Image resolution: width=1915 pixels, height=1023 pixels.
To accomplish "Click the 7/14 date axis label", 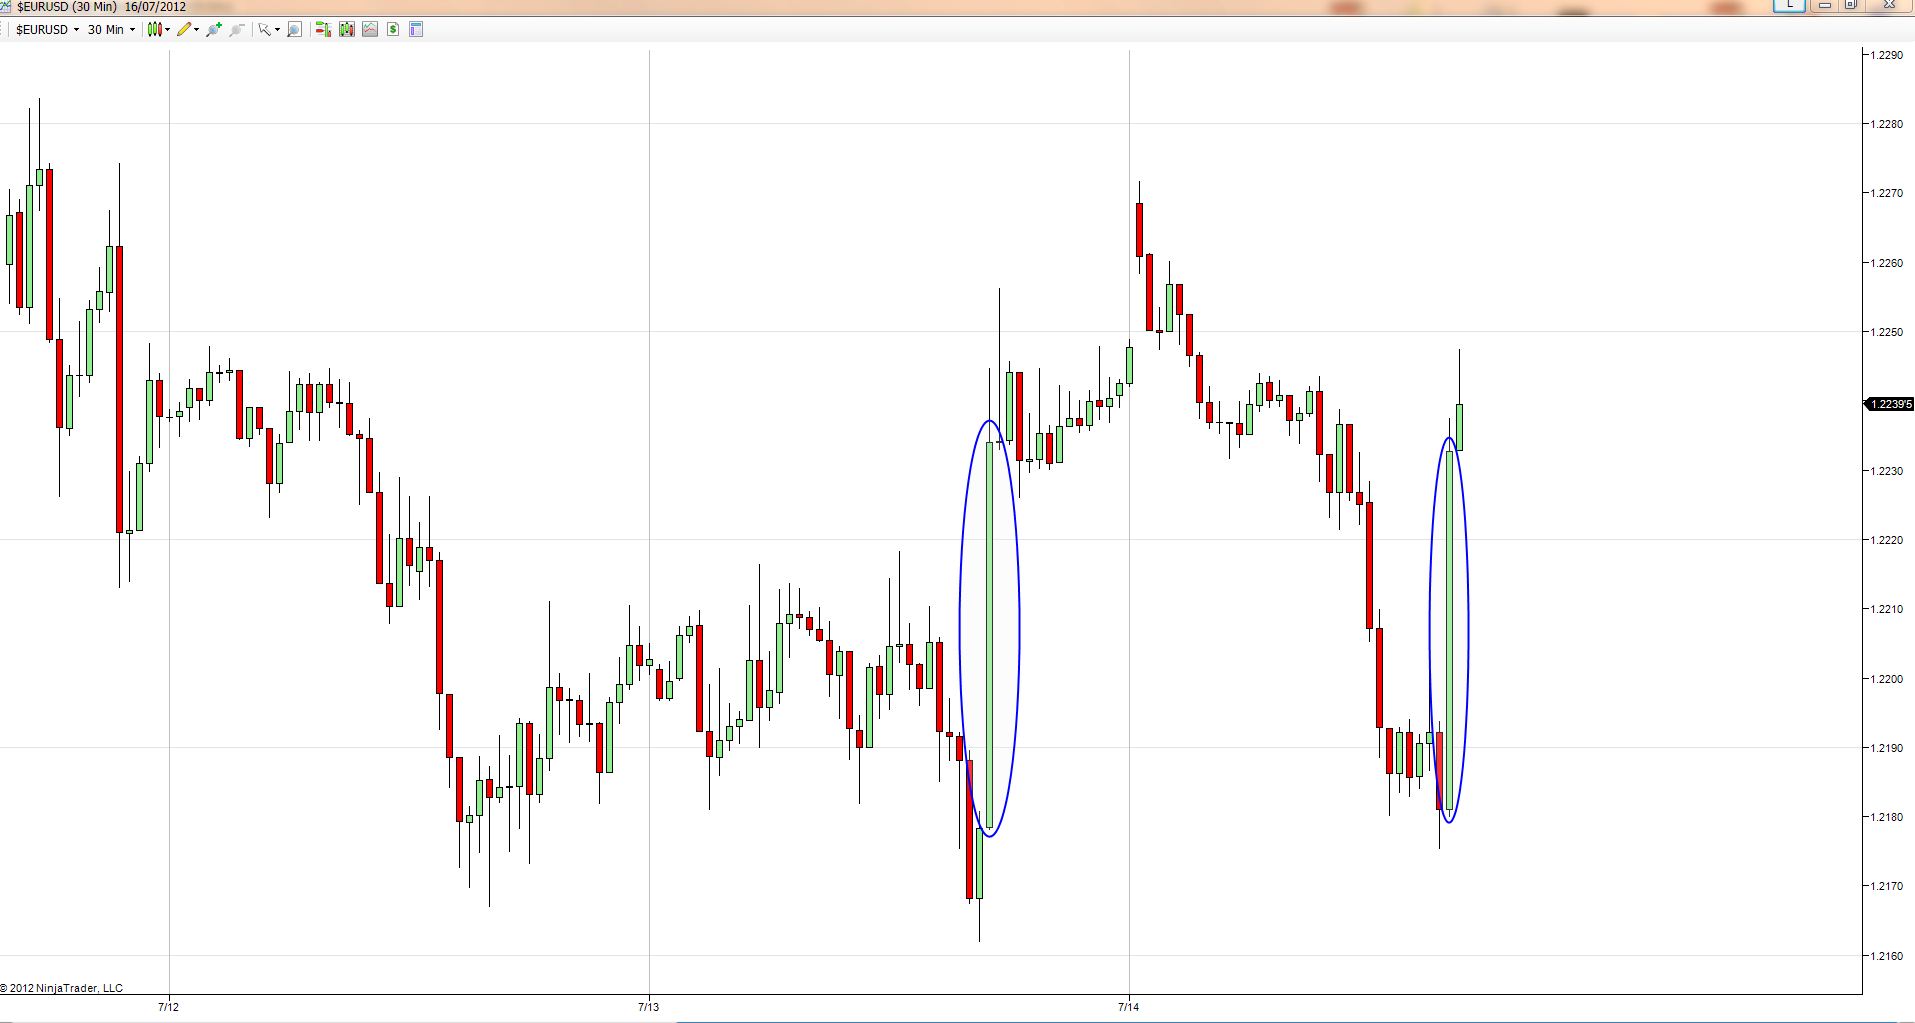I will point(1129,1007).
